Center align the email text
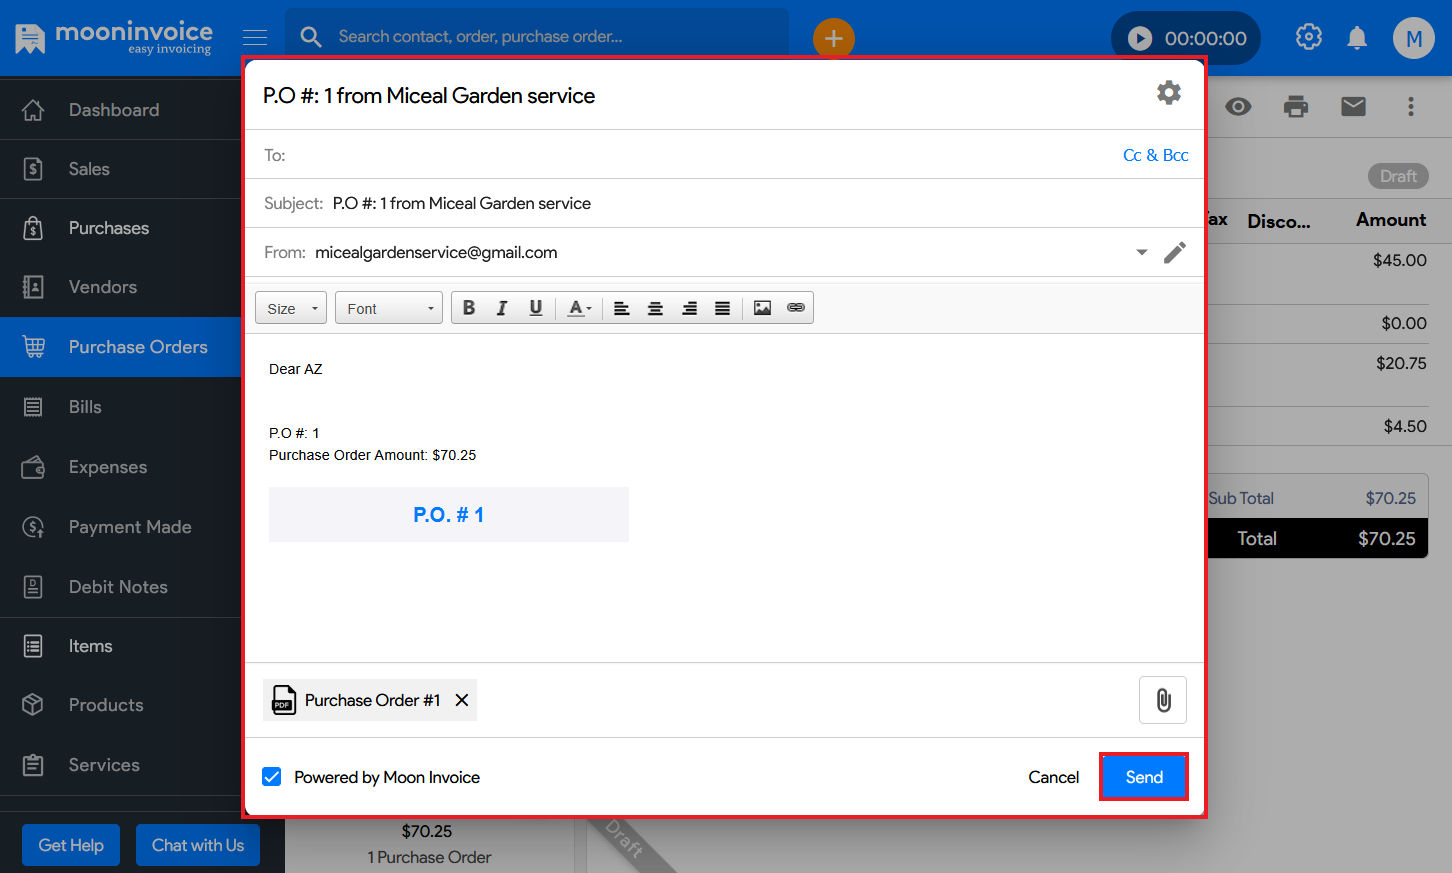Screen dimensions: 1452x873 coord(655,308)
